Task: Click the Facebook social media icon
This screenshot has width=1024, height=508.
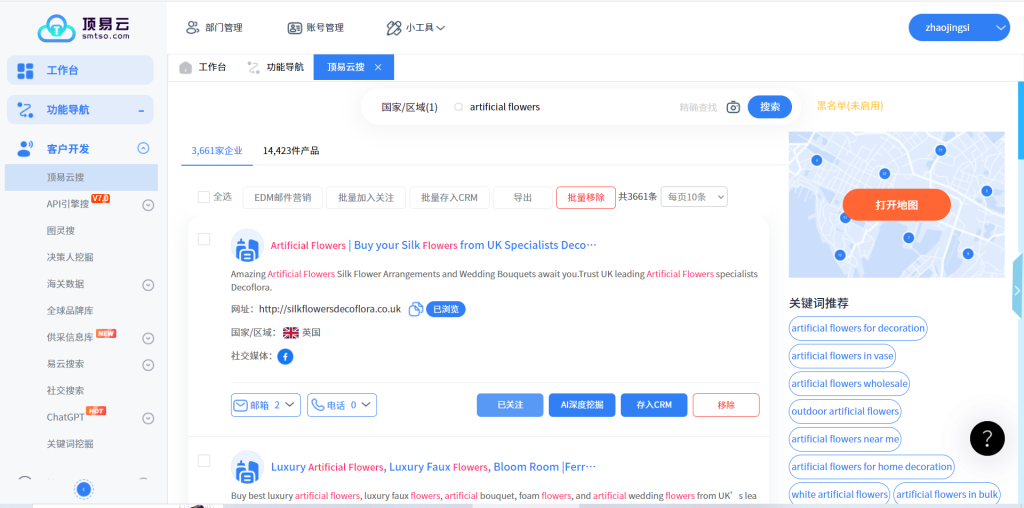Action: point(285,356)
